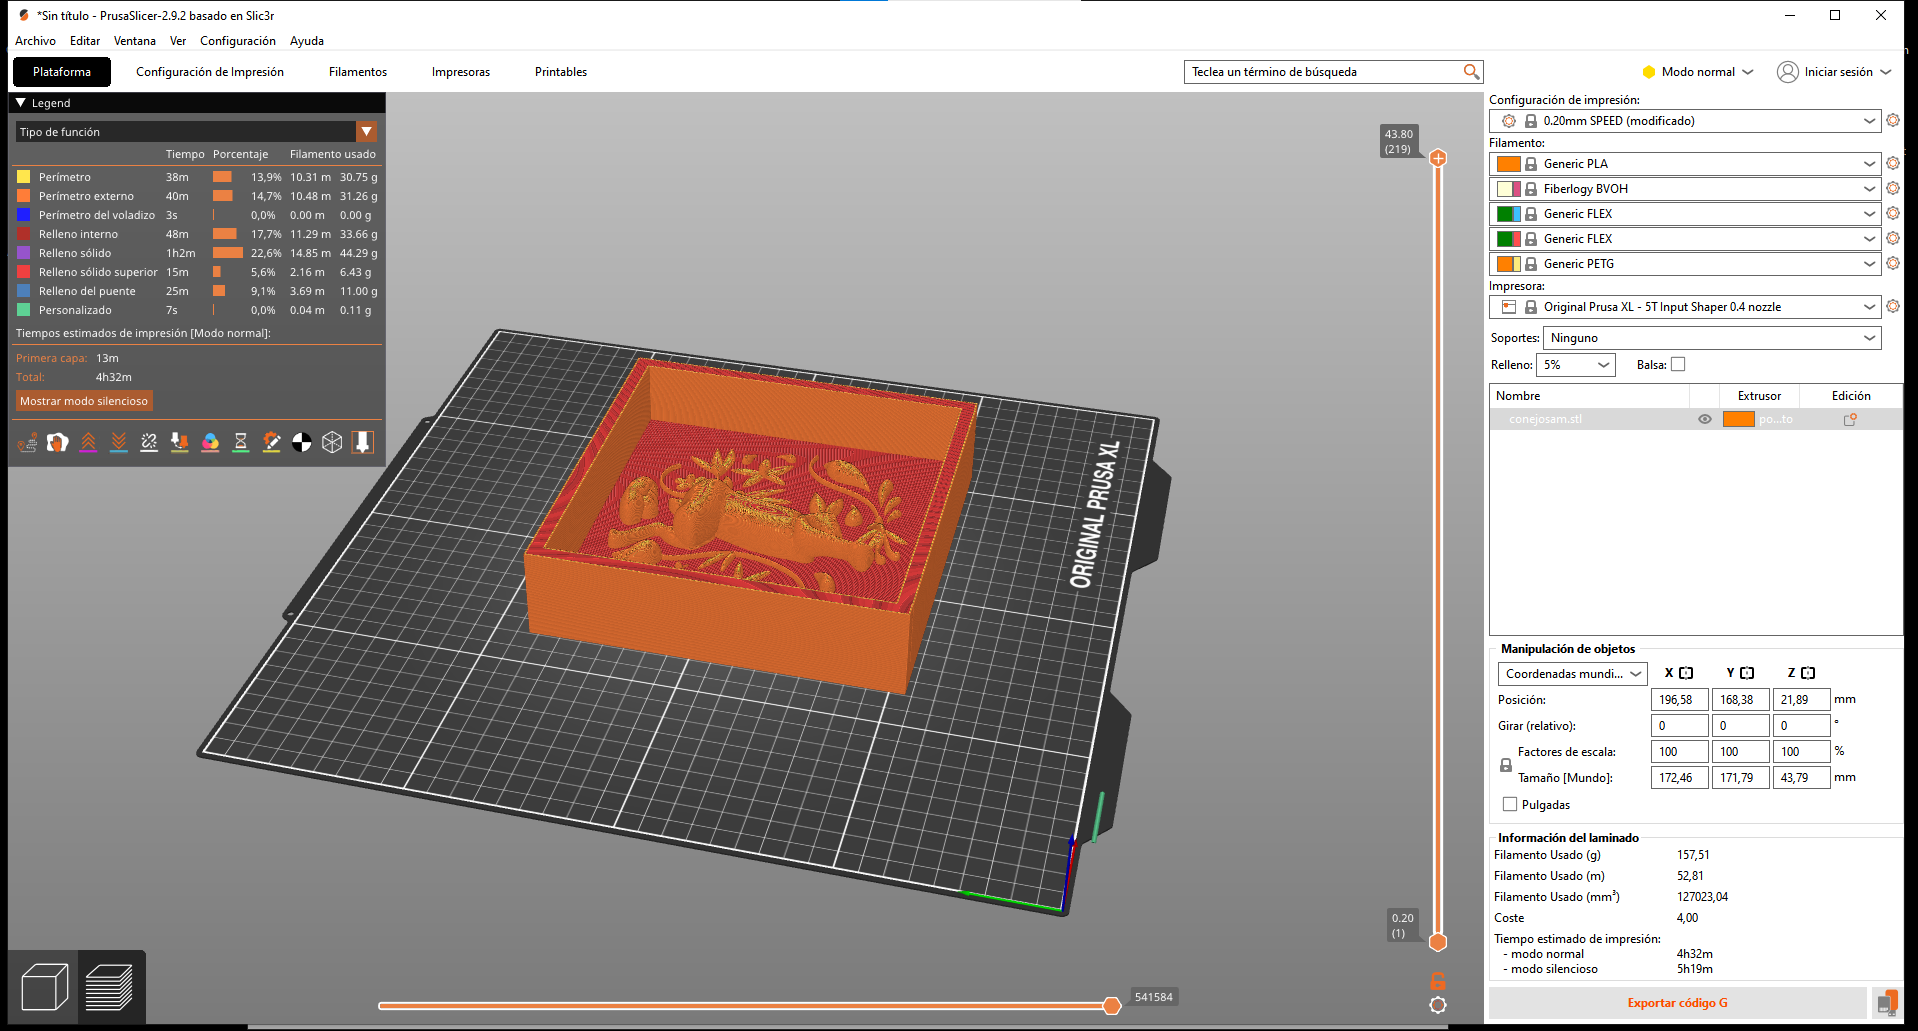Screen dimensions: 1918x1031
Task: Click the horizontal move slider handle
Action: tap(1111, 1006)
